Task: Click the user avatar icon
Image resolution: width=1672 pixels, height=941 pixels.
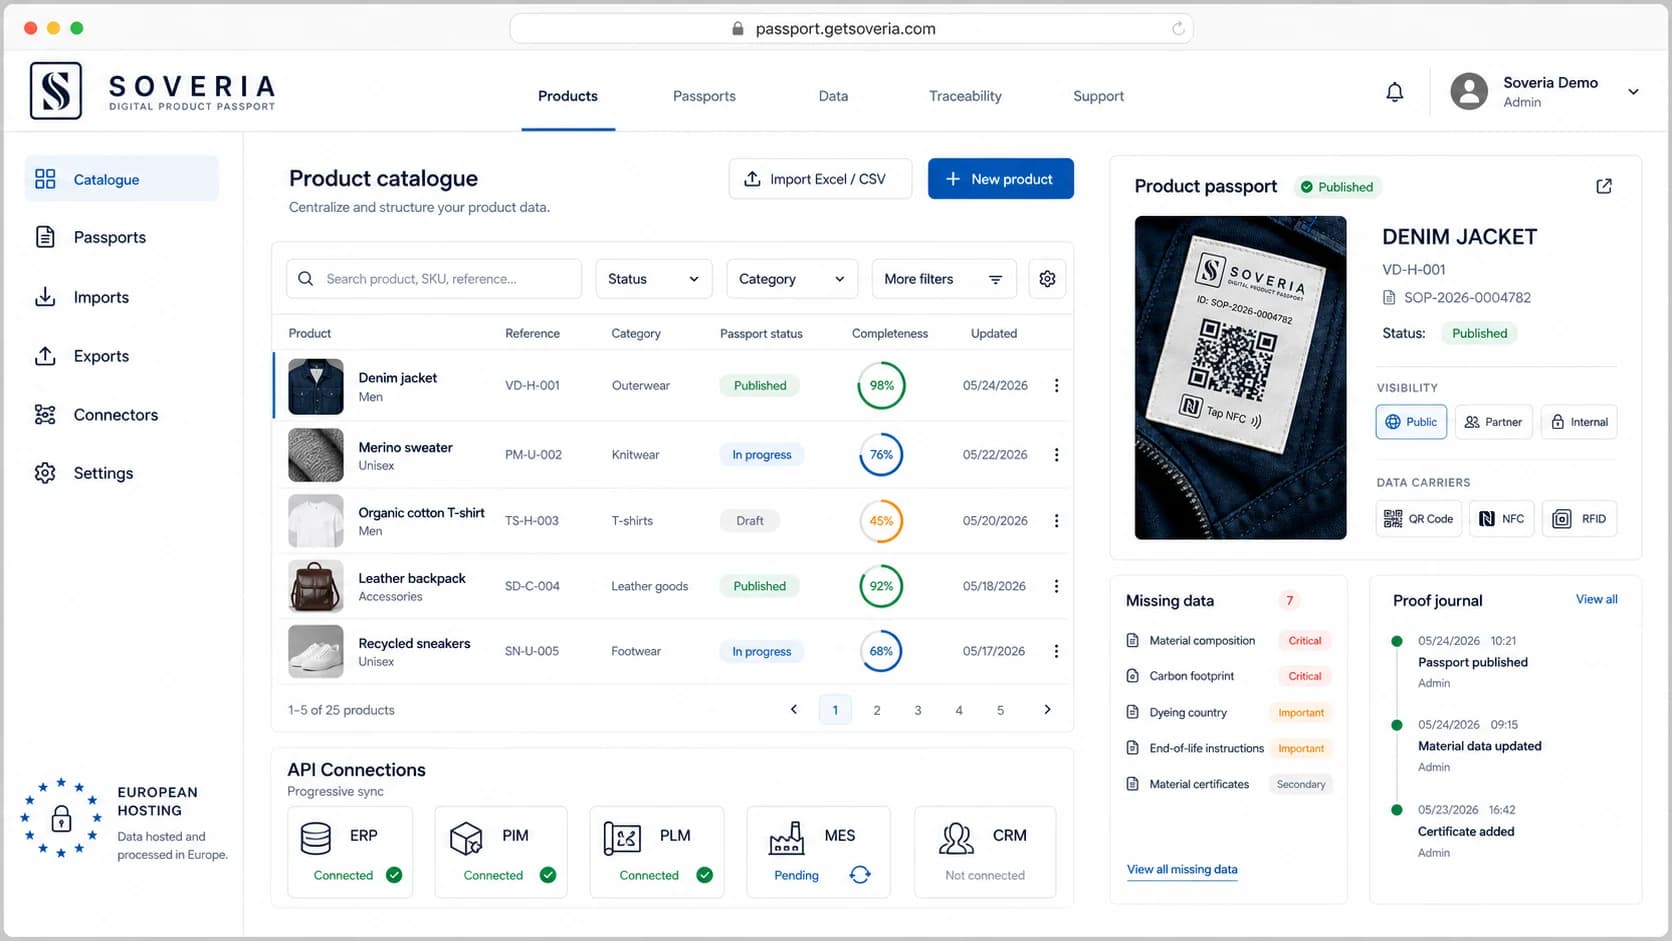Action: pos(1469,92)
